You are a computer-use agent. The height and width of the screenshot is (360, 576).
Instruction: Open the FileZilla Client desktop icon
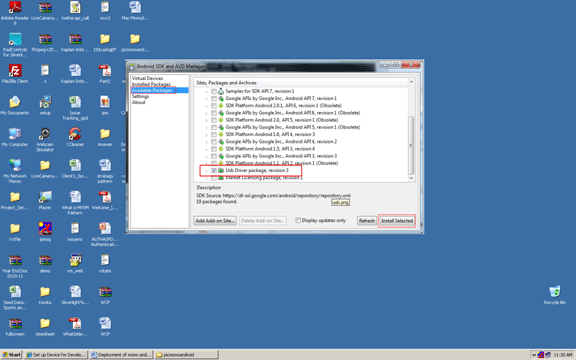coord(15,71)
